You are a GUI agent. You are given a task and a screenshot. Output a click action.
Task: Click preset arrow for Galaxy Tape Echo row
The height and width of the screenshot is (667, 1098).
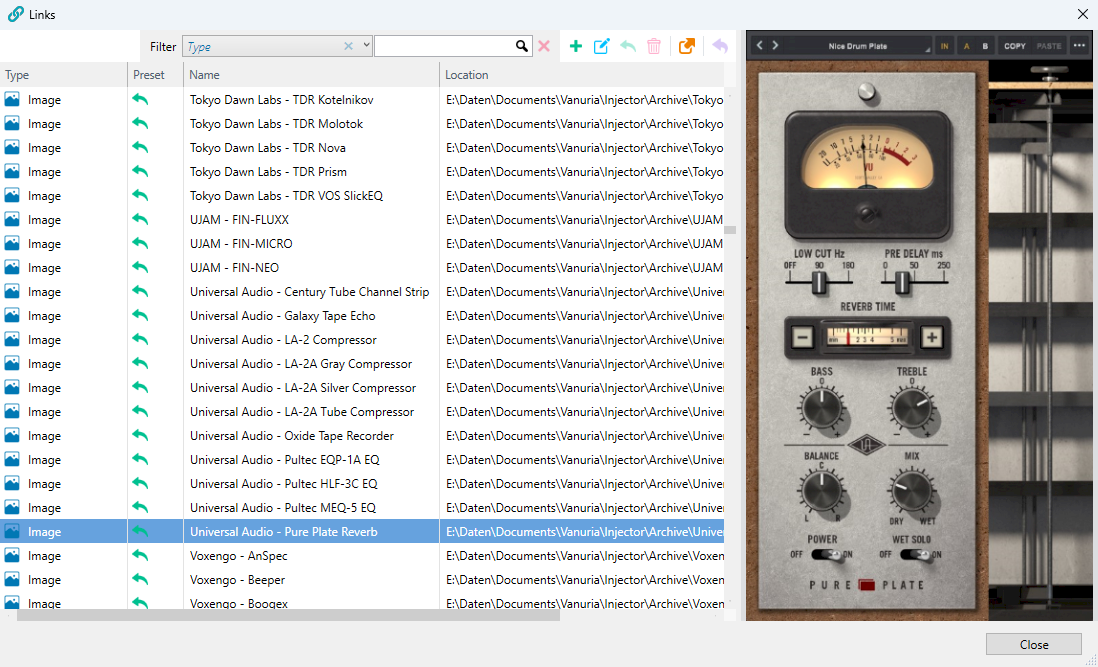pyautogui.click(x=140, y=316)
